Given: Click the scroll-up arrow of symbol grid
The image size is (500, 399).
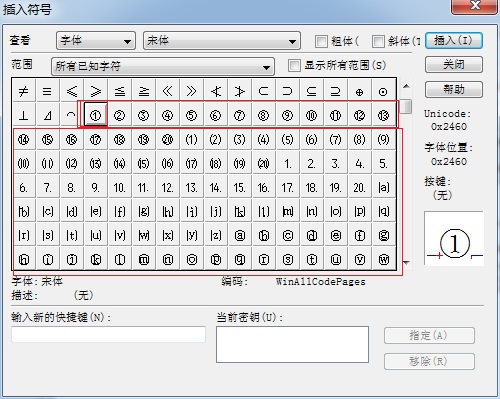Looking at the screenshot, I should click(406, 86).
